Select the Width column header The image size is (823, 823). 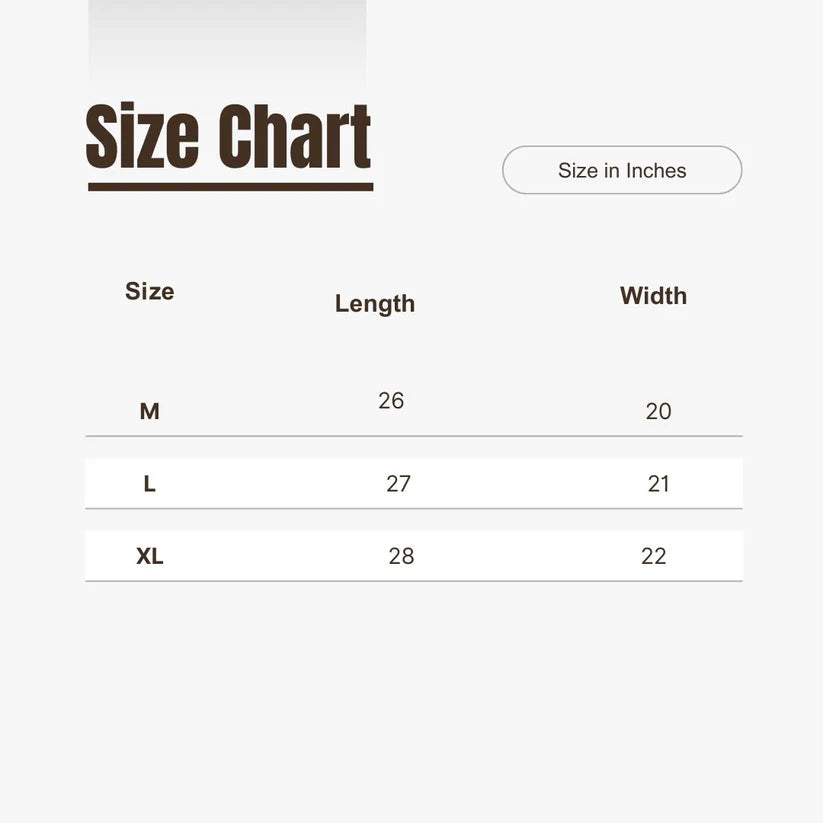(653, 296)
